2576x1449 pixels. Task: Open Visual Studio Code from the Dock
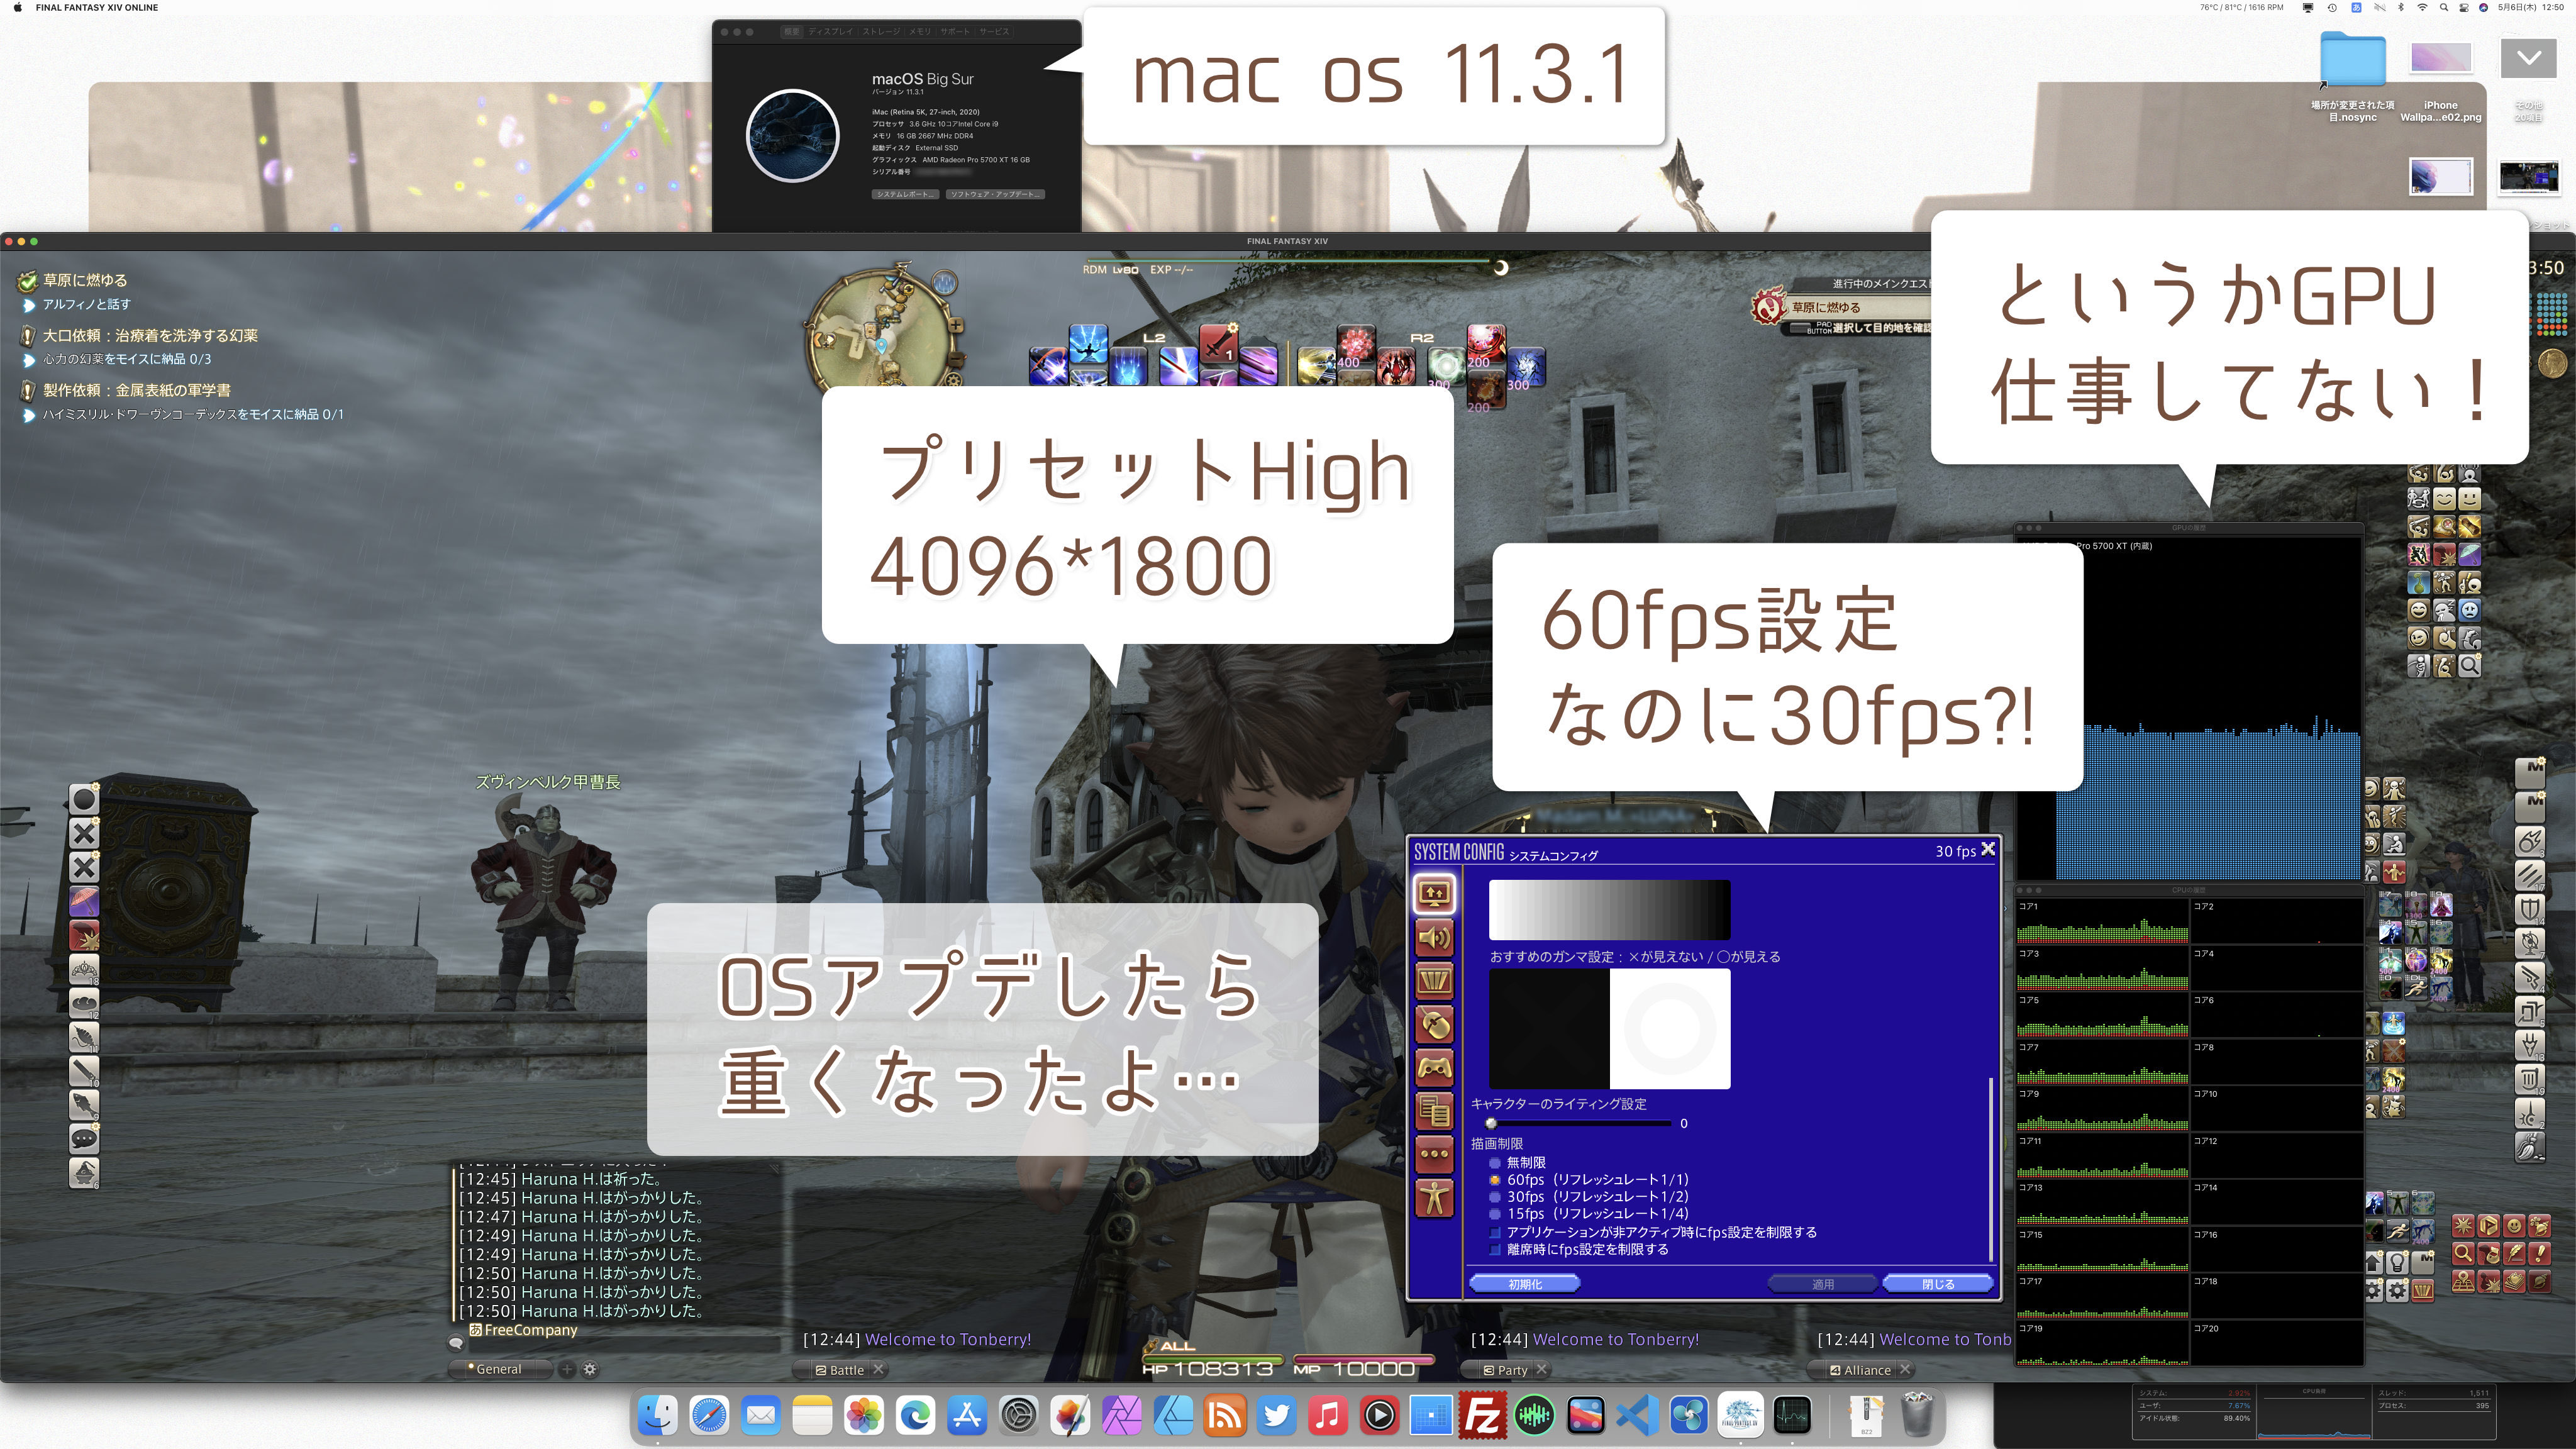click(x=1637, y=1415)
